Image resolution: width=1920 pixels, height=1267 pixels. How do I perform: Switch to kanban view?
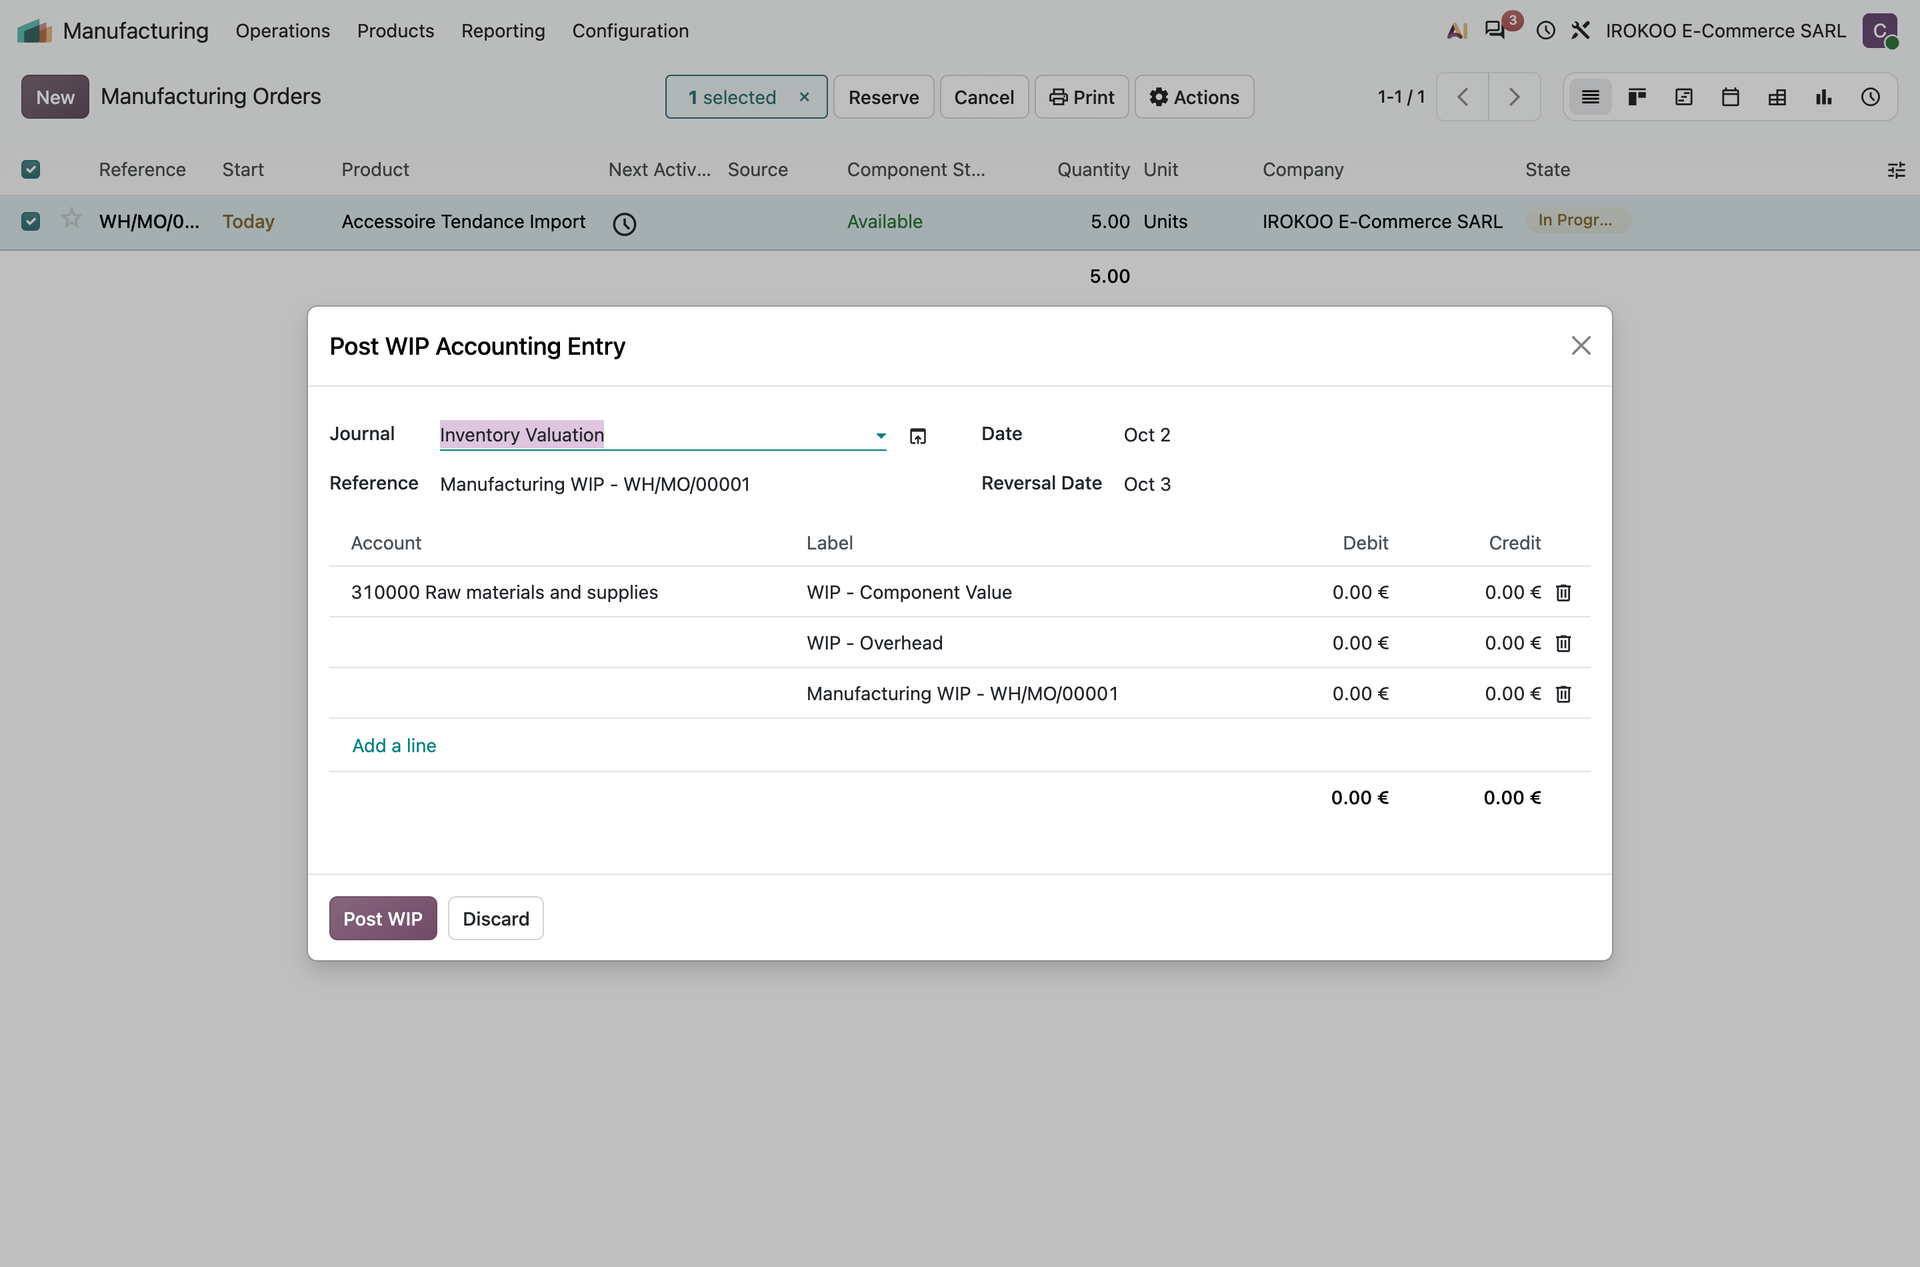click(x=1637, y=97)
